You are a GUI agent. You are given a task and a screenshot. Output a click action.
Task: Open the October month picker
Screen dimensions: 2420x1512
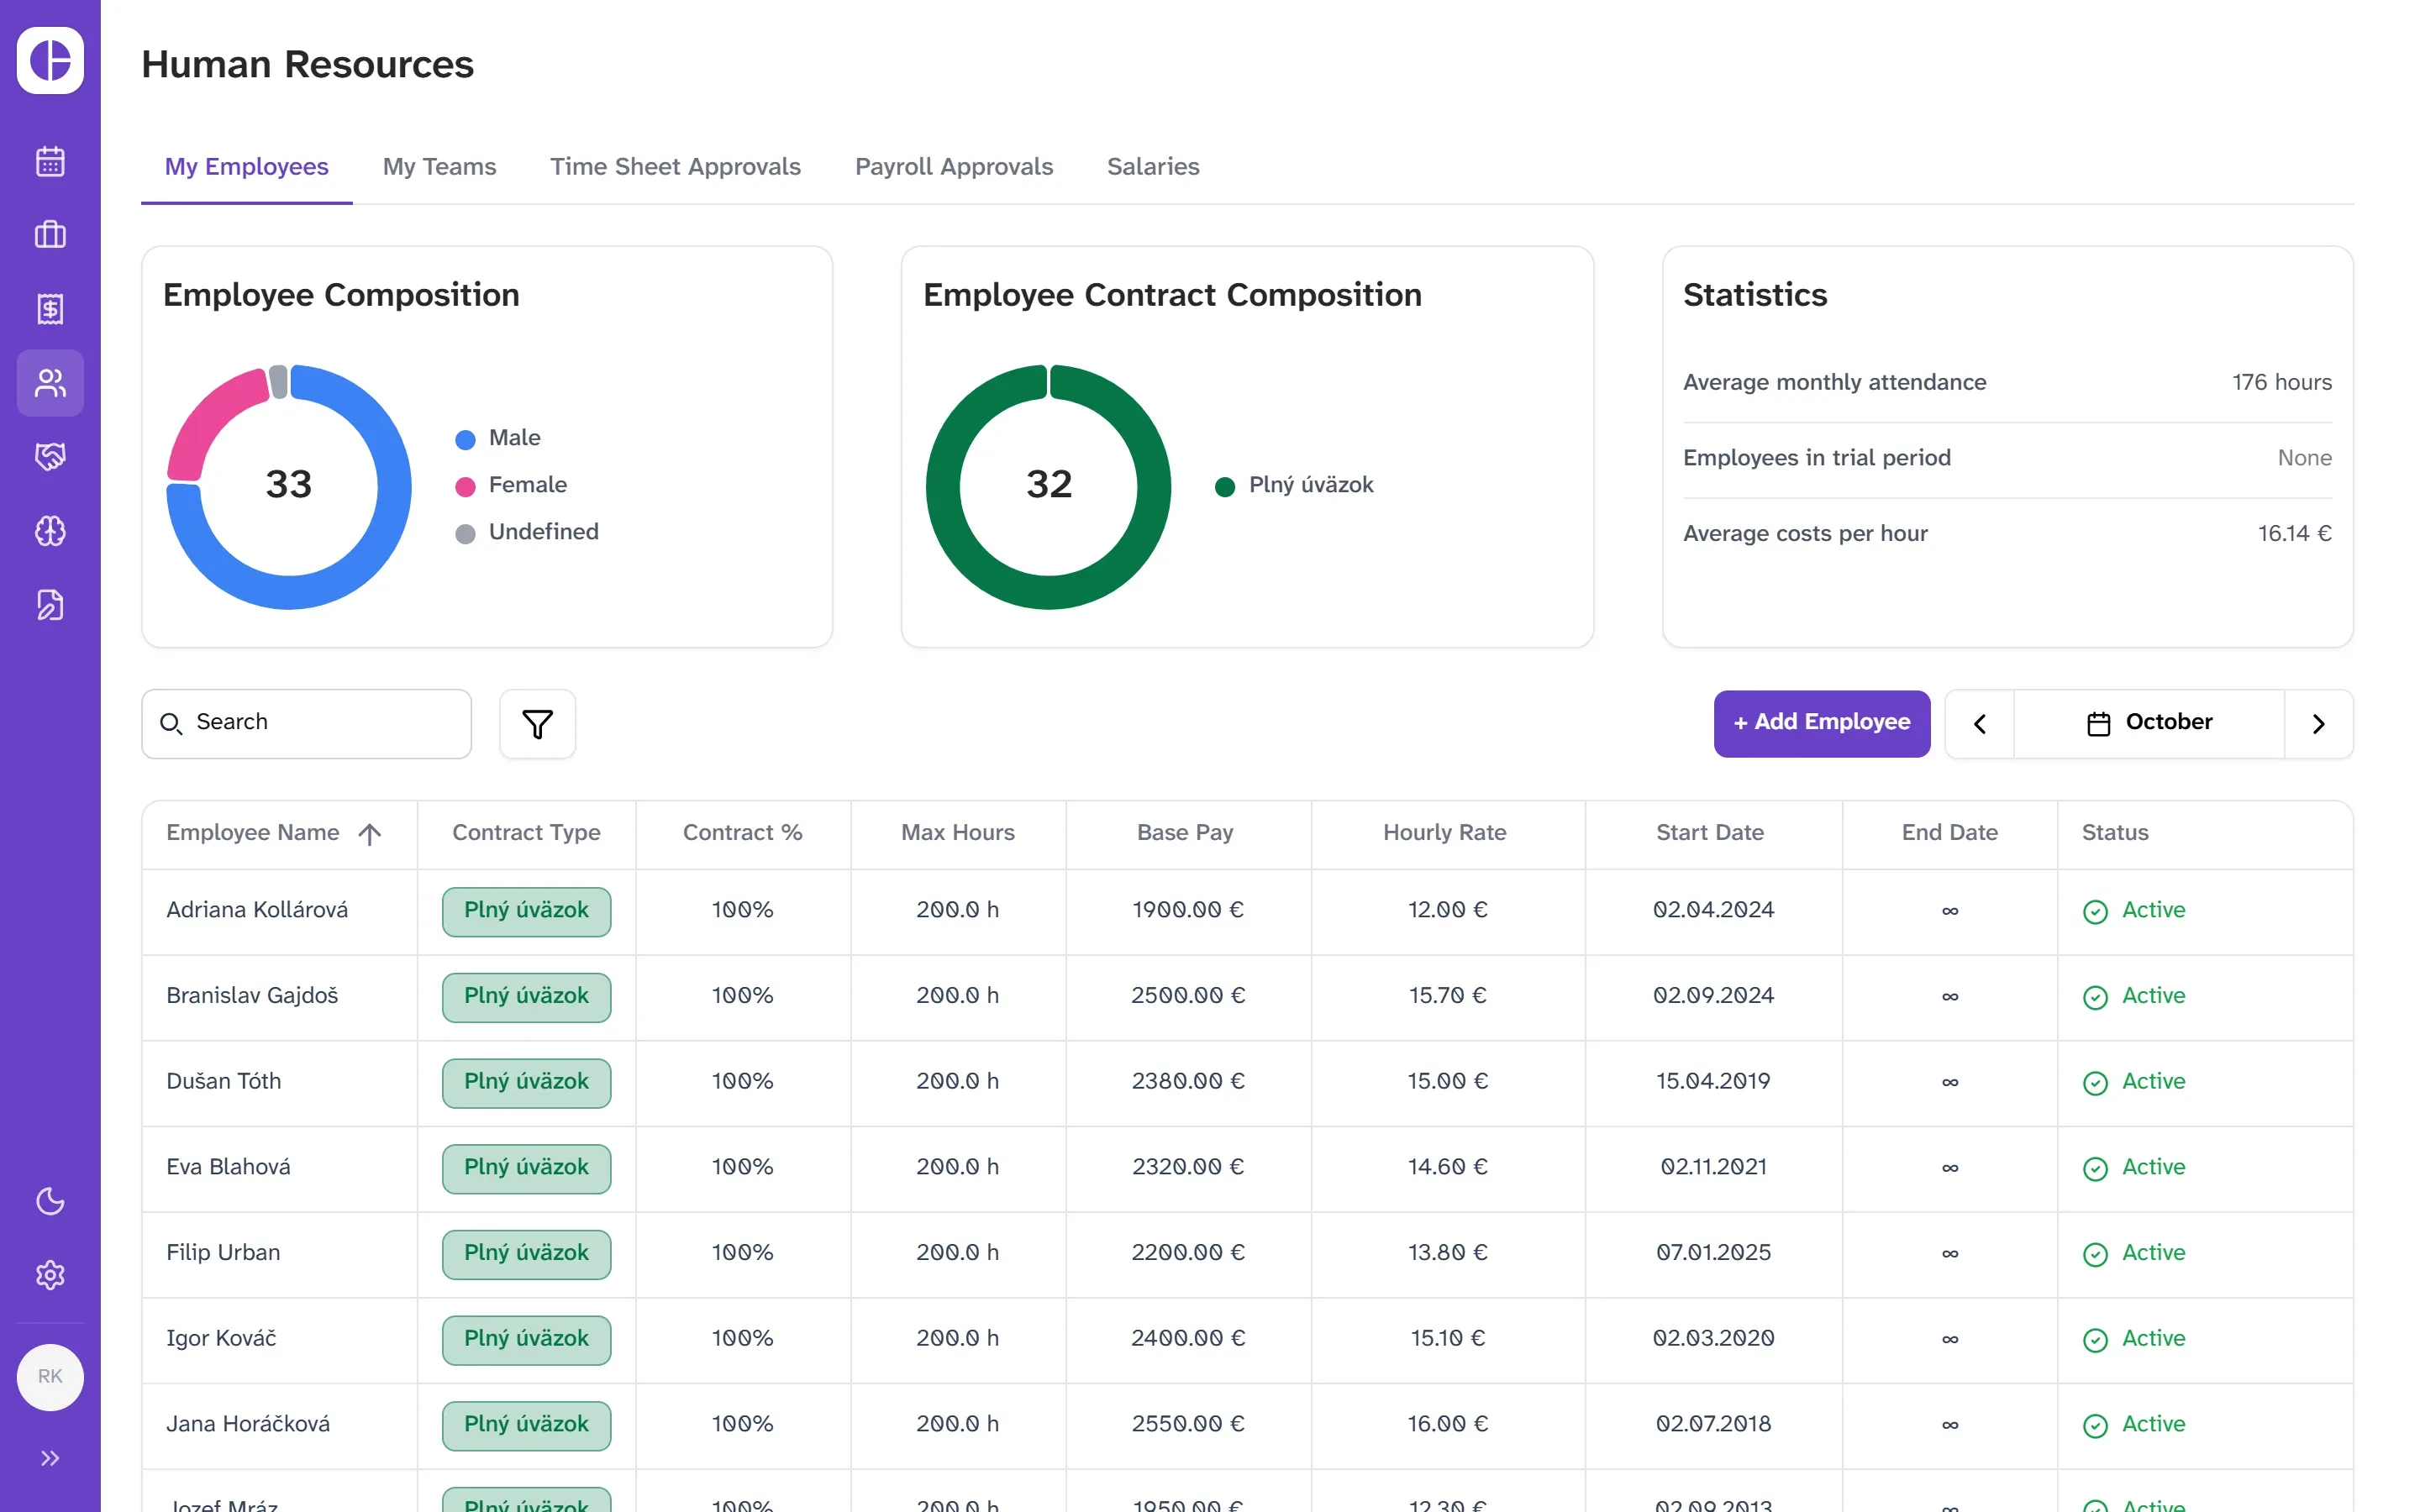pos(2148,723)
